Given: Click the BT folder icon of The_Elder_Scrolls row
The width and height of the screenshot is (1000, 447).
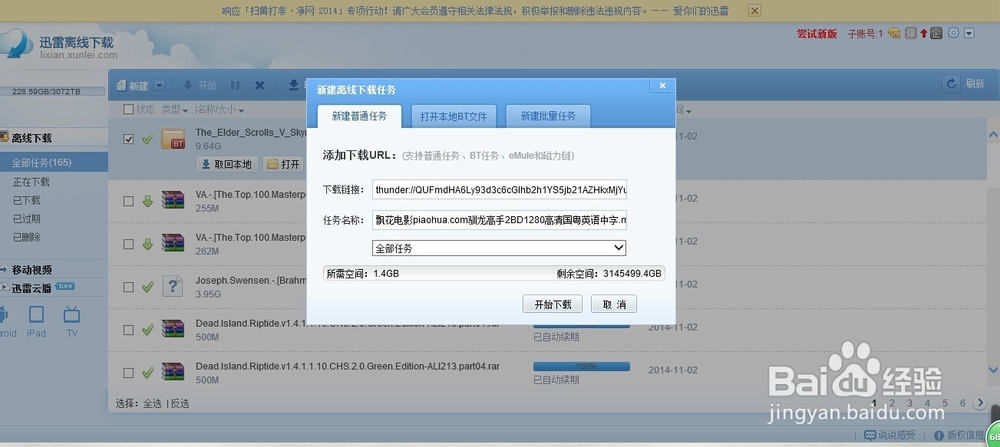Looking at the screenshot, I should 173,139.
